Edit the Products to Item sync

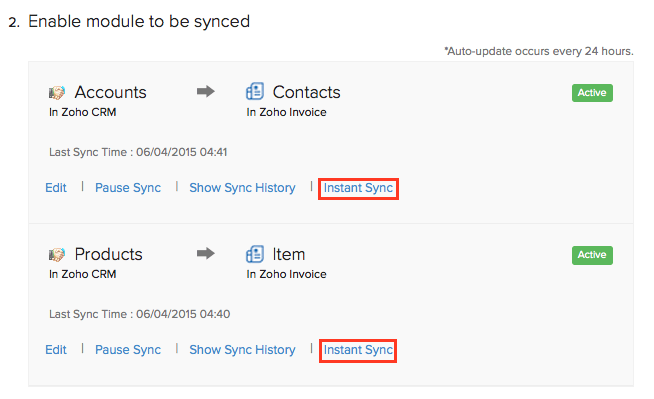(56, 349)
